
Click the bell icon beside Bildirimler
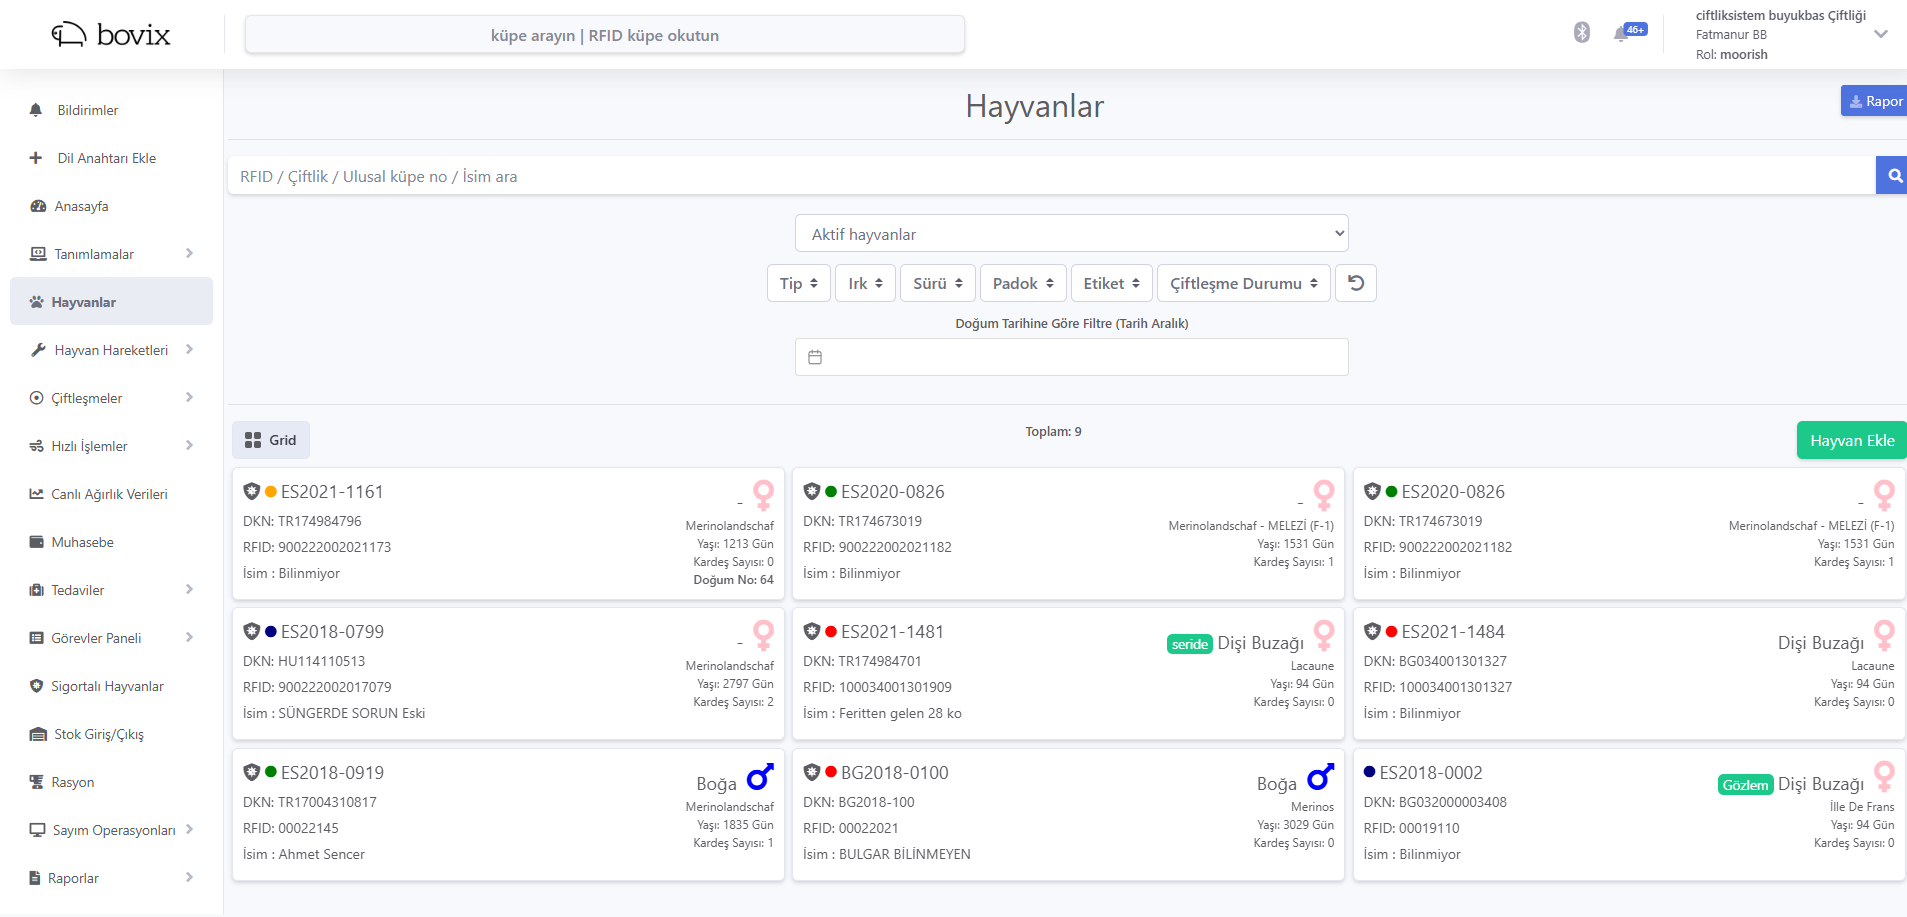36,110
